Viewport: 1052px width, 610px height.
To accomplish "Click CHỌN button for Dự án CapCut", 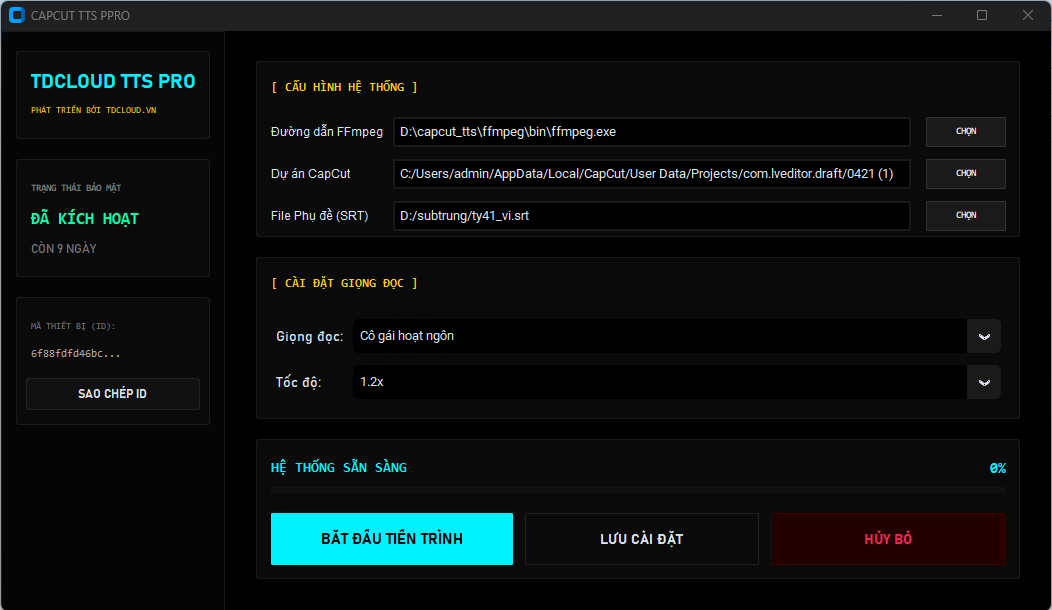I will (965, 174).
